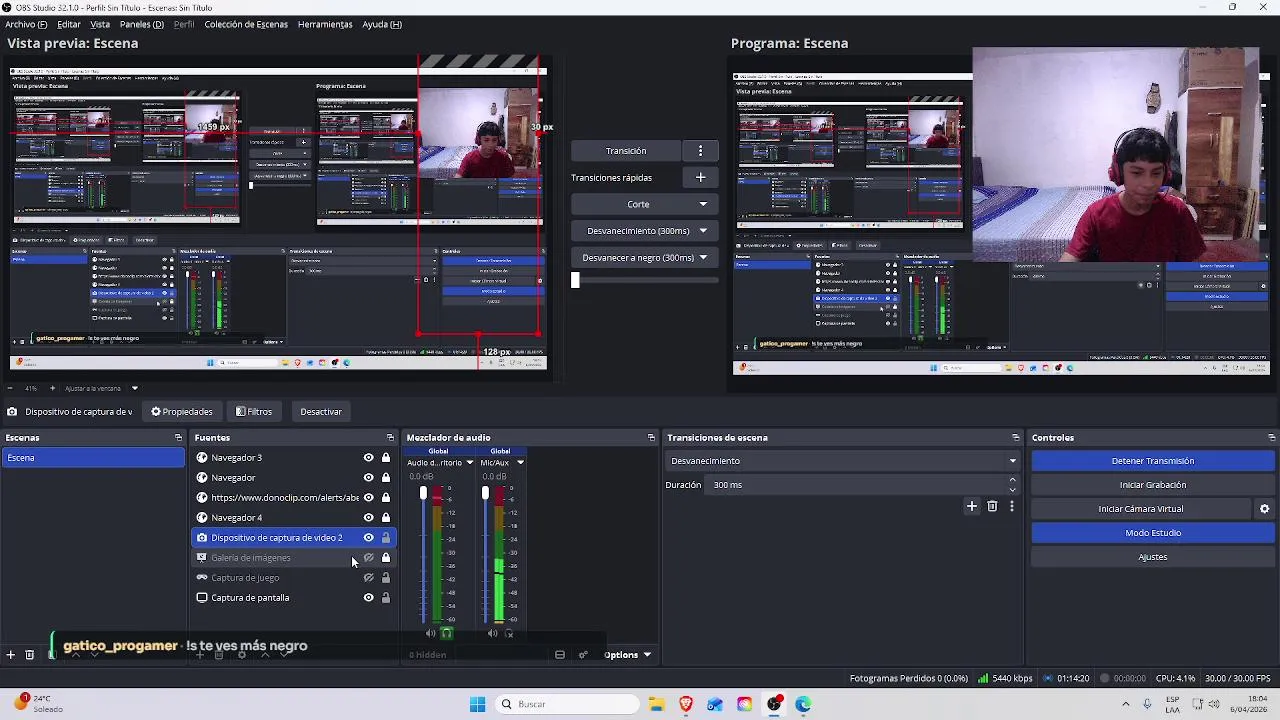Image resolution: width=1280 pixels, height=720 pixels.
Task: Click the Transición button
Action: pyautogui.click(x=626, y=151)
